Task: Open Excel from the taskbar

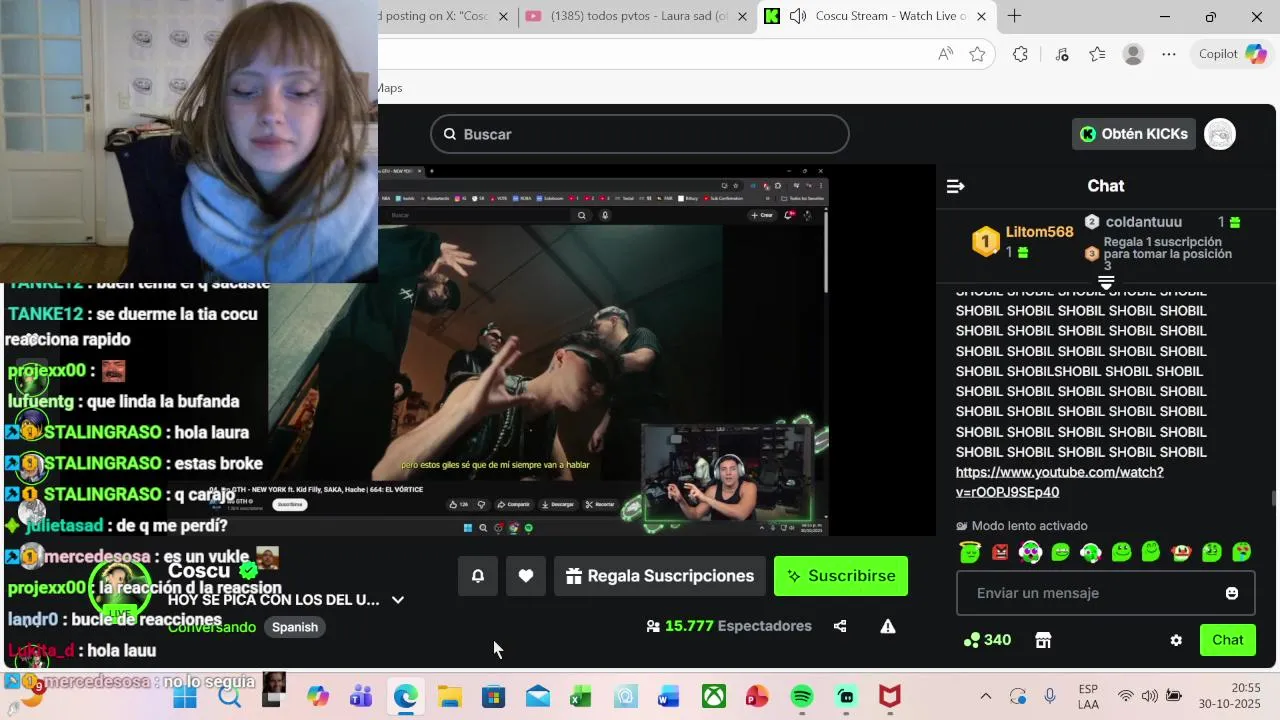Action: tap(581, 696)
